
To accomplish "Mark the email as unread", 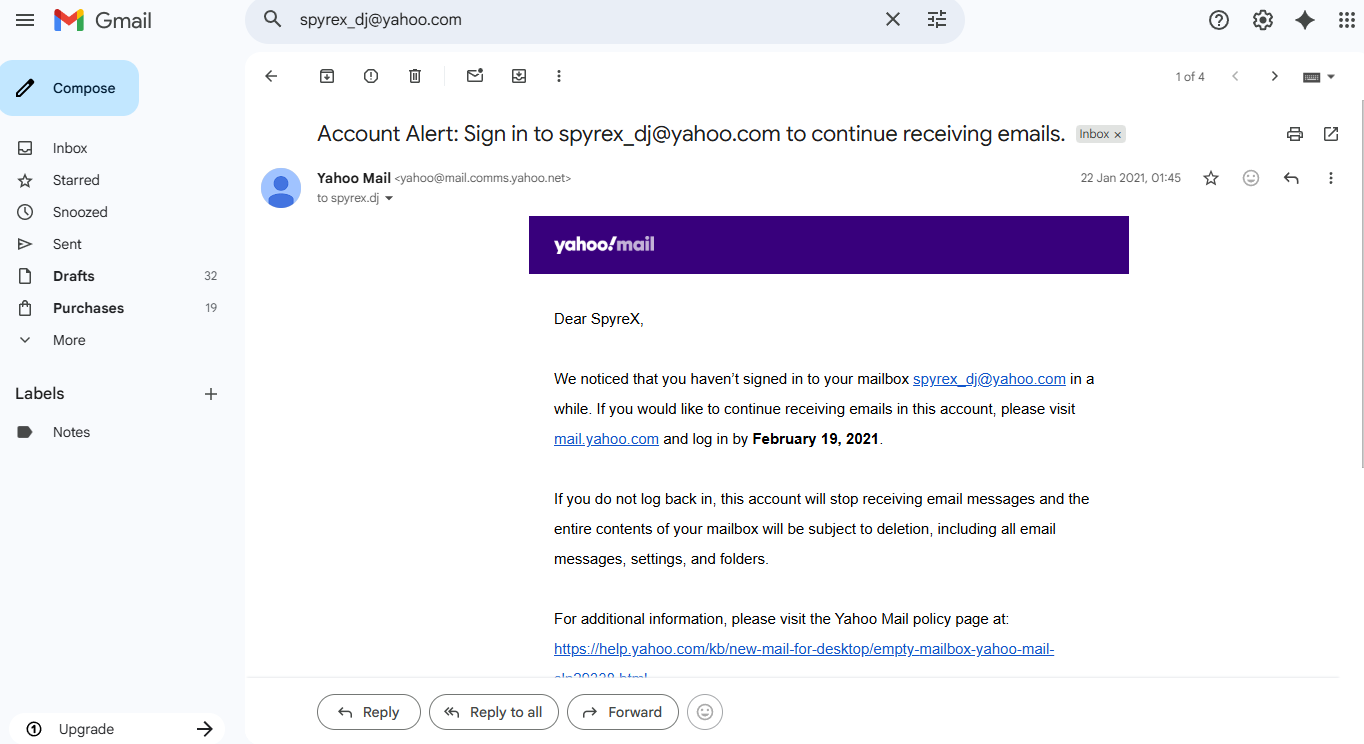I will [x=475, y=76].
